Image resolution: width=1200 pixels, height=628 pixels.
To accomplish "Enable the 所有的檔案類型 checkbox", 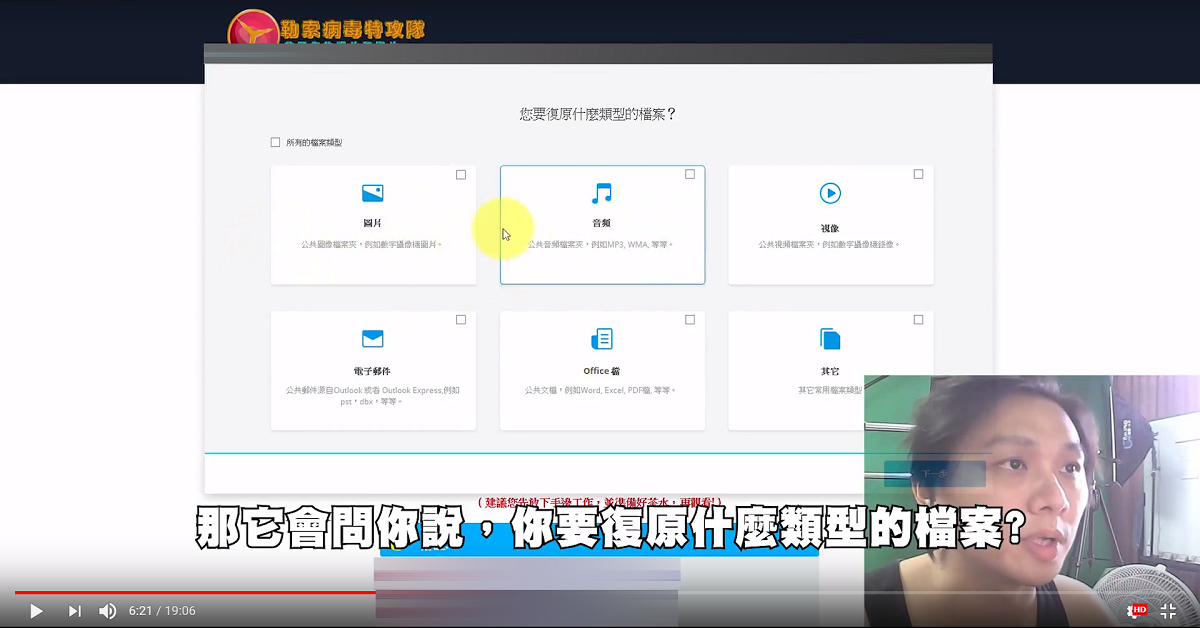I will [275, 141].
